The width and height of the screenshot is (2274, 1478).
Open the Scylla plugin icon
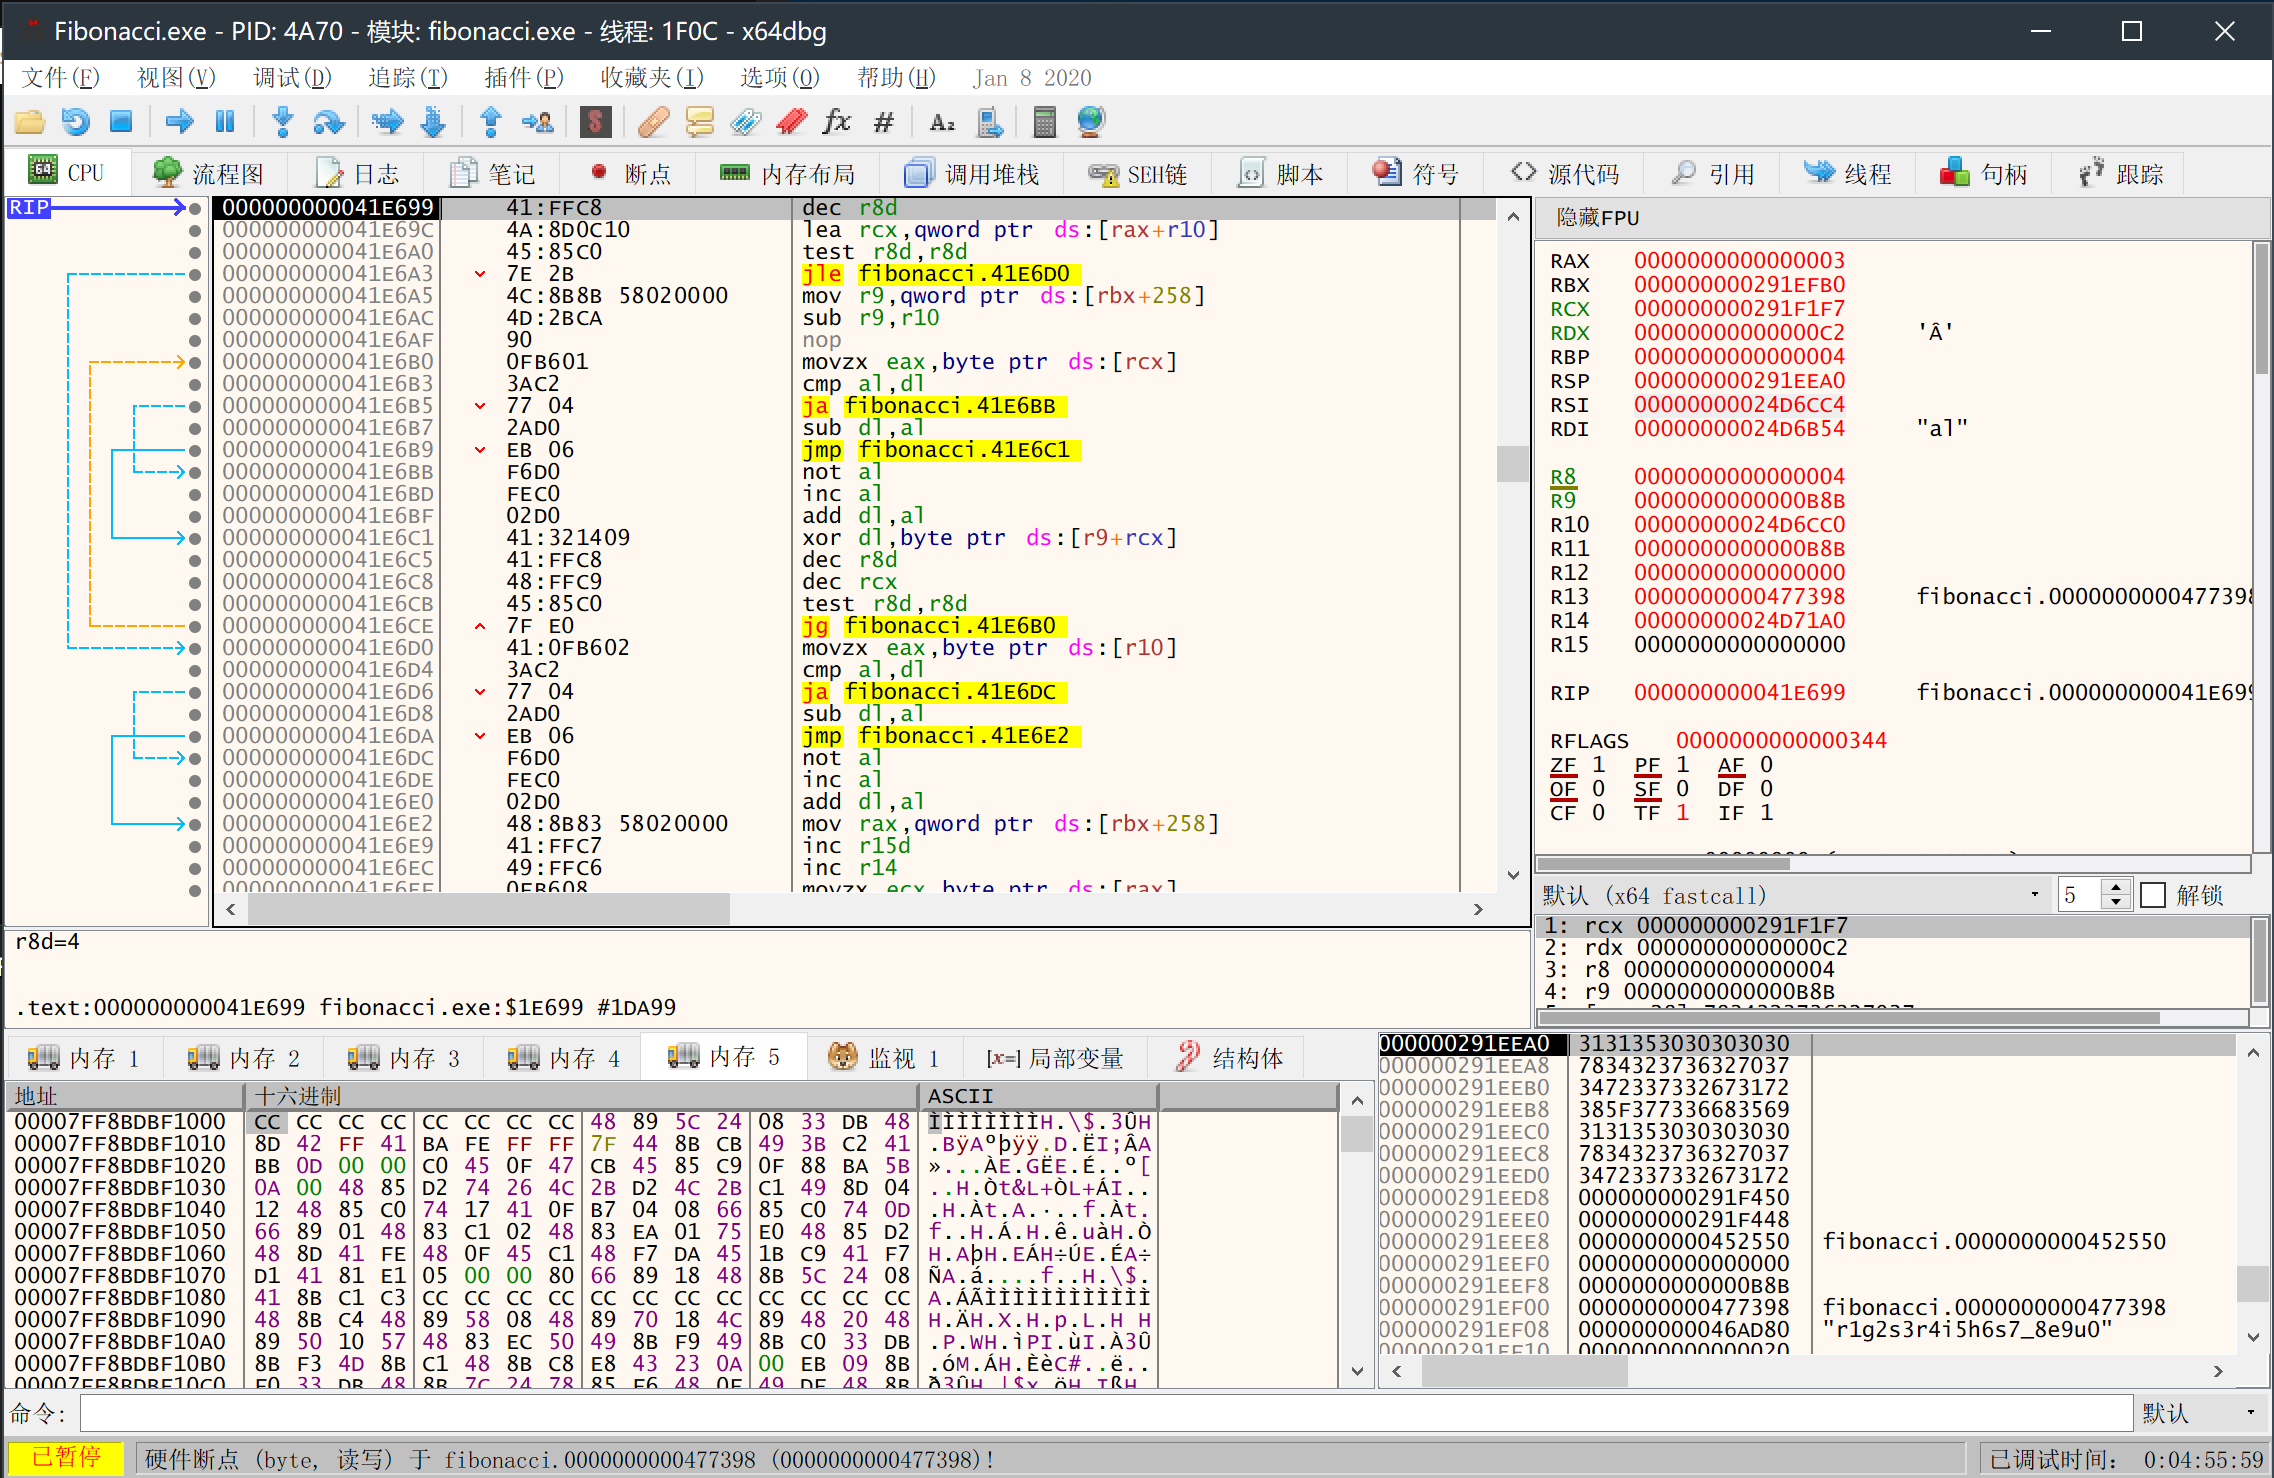click(596, 122)
